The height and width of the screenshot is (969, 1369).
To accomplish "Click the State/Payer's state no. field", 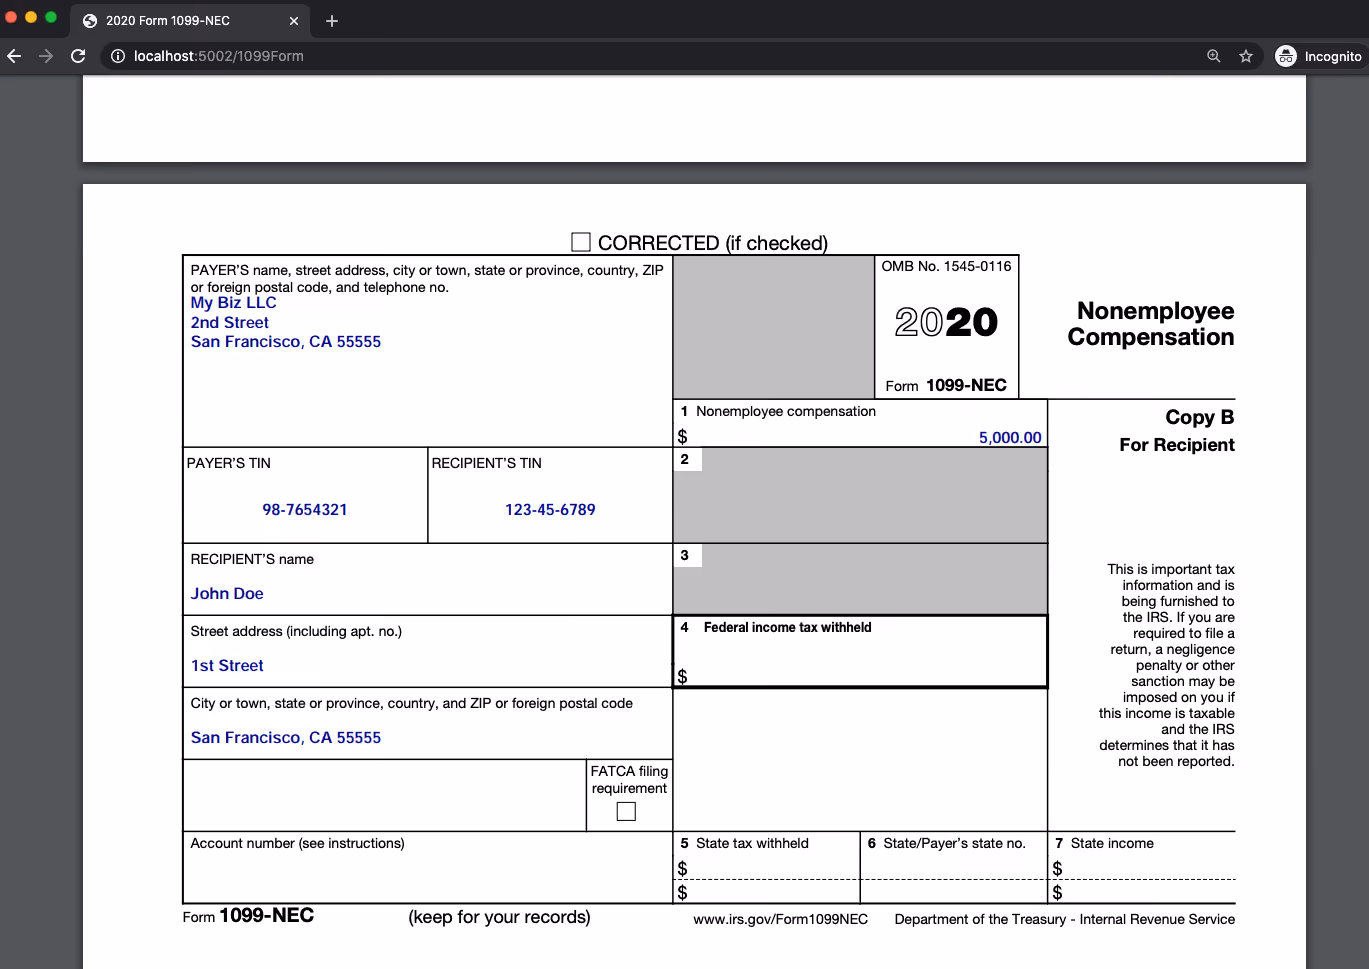I will tap(954, 867).
